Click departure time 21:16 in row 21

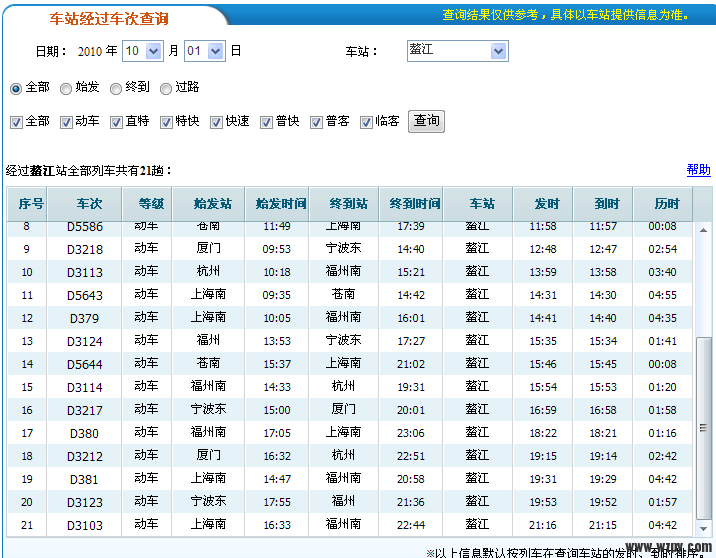tap(542, 525)
